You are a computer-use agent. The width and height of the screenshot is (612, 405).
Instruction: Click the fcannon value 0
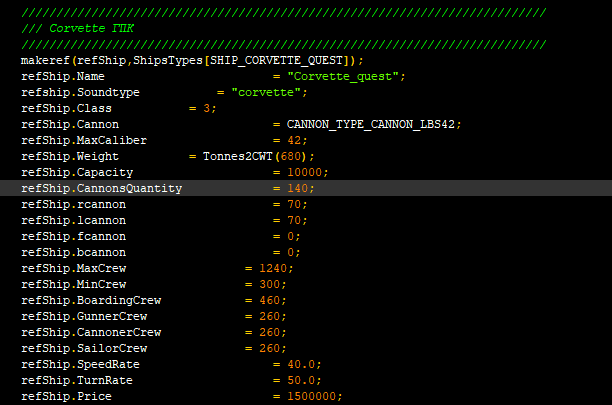click(291, 236)
